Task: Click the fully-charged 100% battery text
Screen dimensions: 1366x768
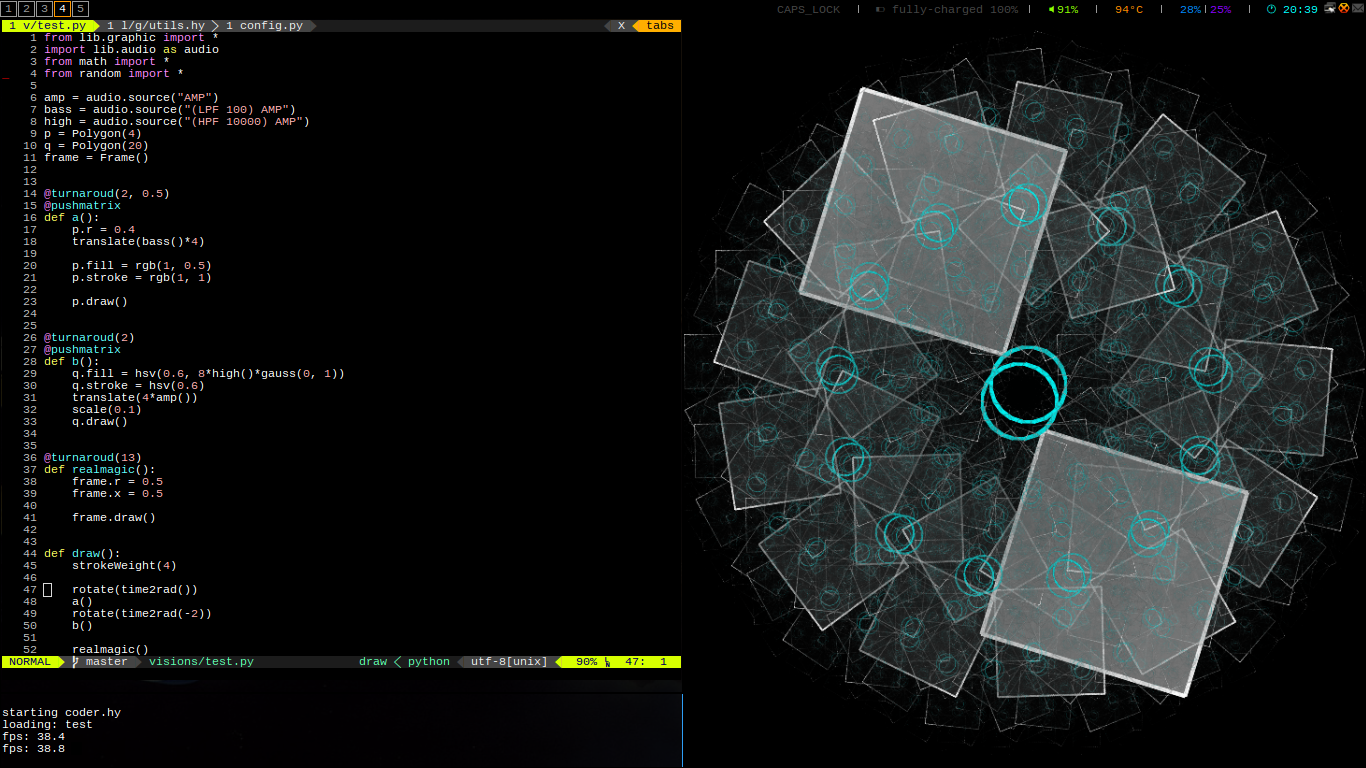Action: tap(955, 9)
